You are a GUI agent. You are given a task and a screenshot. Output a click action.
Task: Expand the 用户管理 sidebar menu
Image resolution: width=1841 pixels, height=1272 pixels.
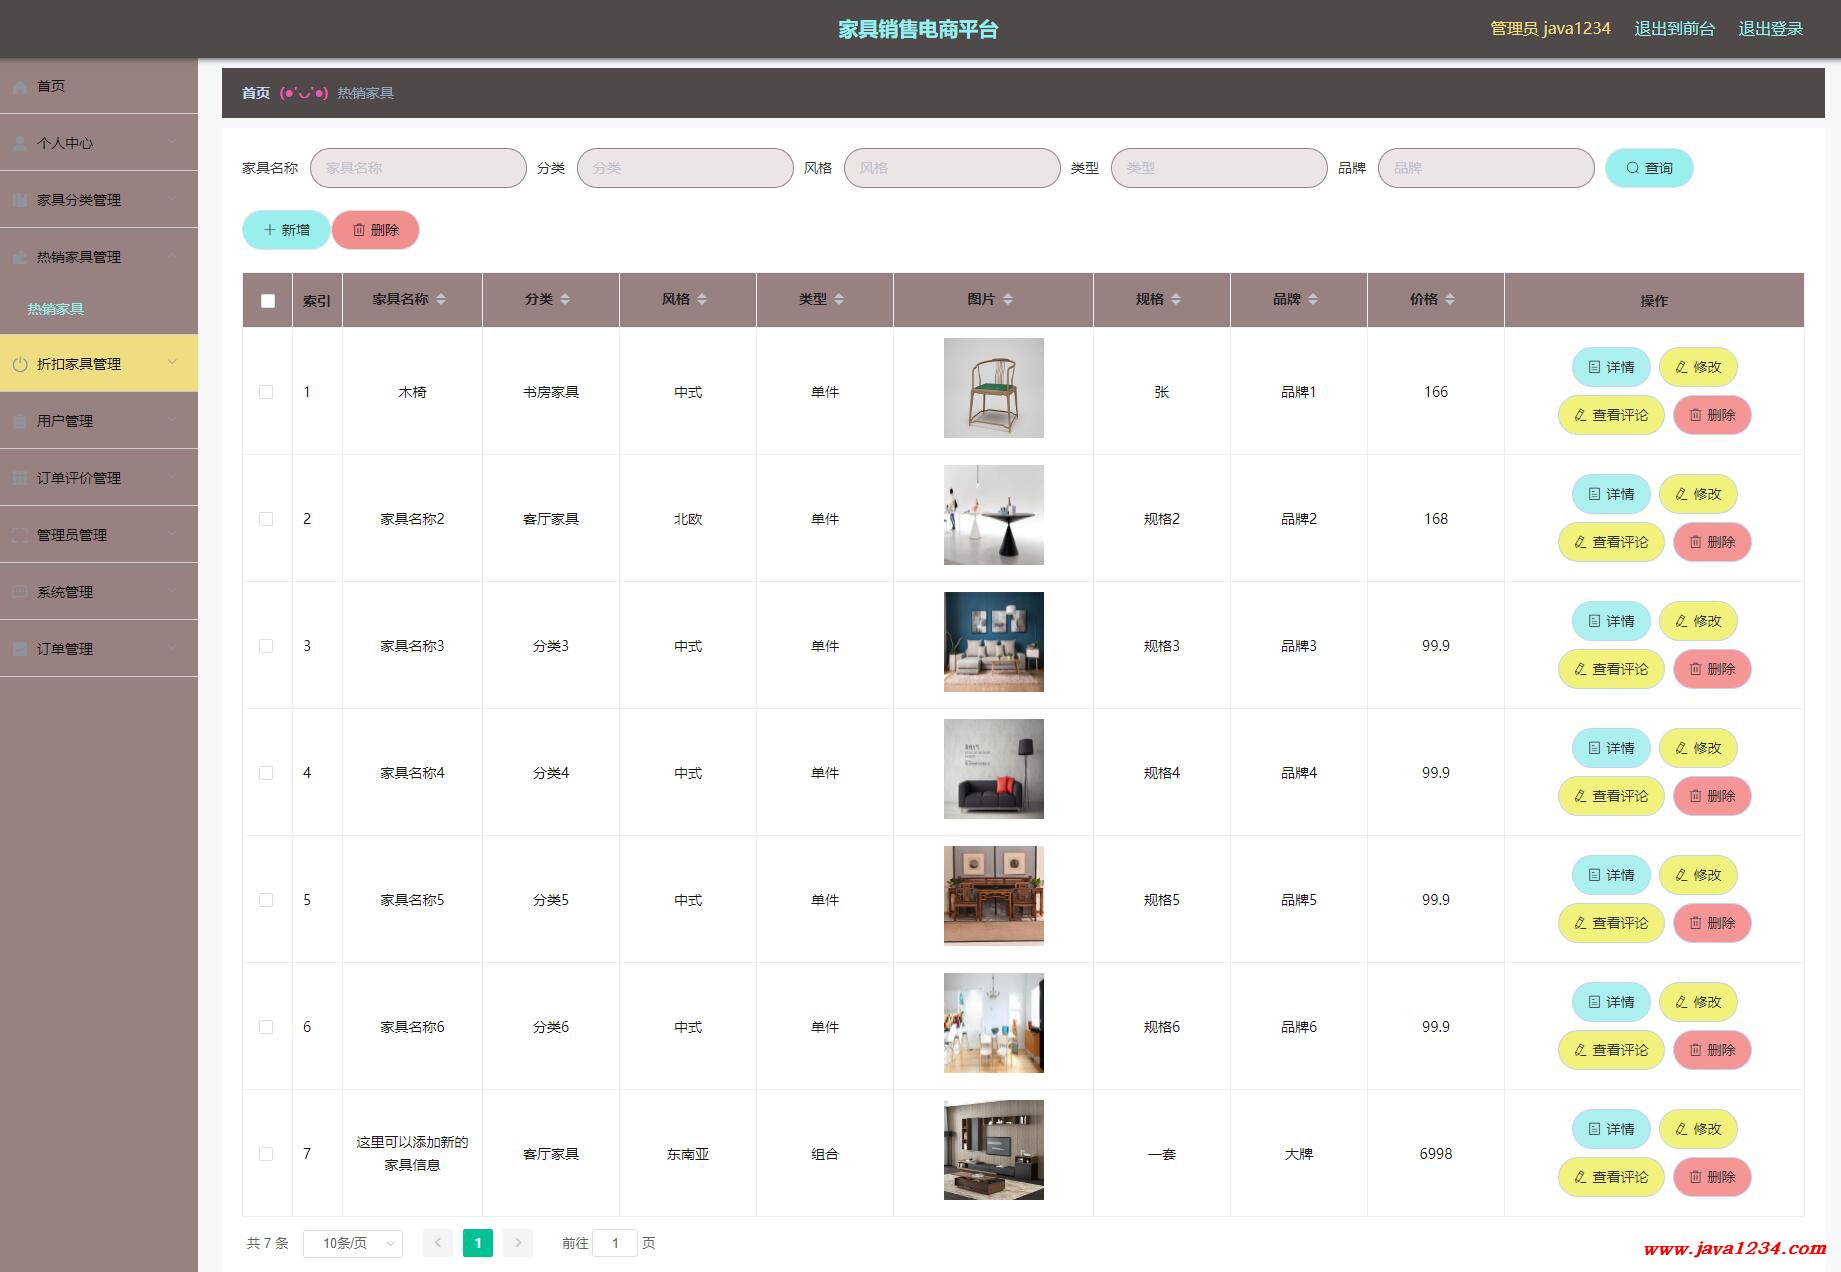coord(99,421)
